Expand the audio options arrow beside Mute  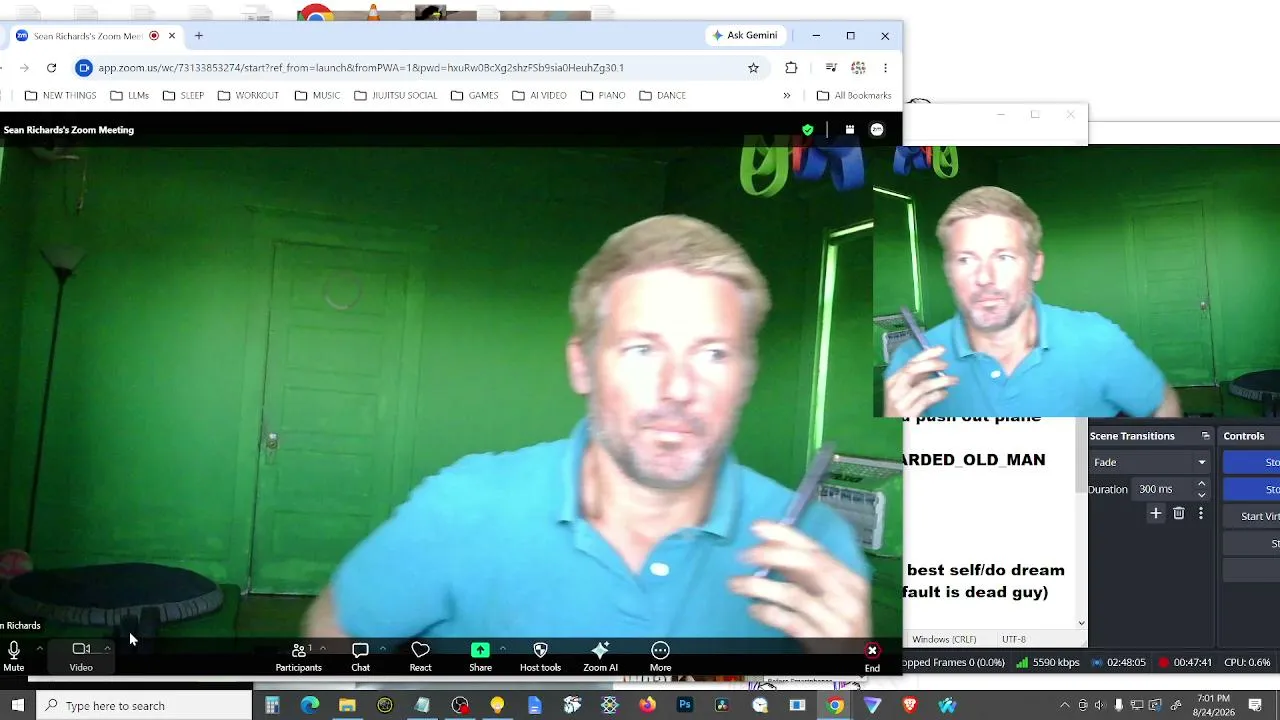[39, 649]
